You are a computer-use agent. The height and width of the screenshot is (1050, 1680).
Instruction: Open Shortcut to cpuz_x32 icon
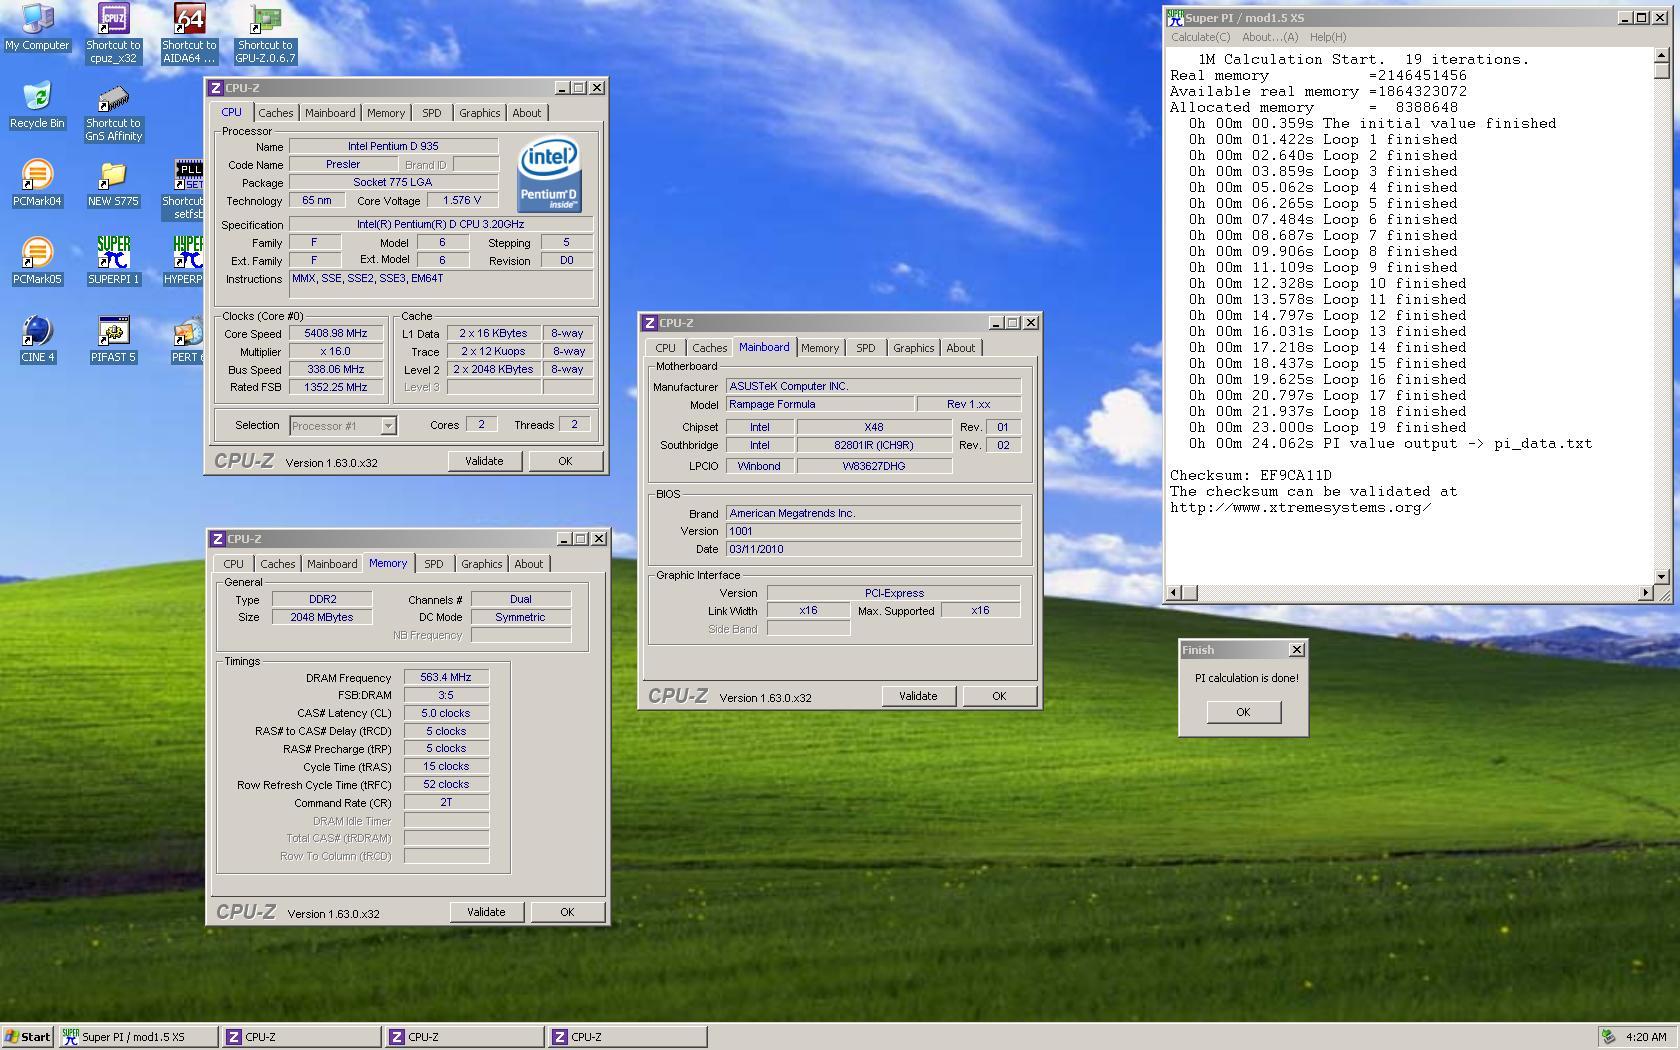[x=113, y=33]
